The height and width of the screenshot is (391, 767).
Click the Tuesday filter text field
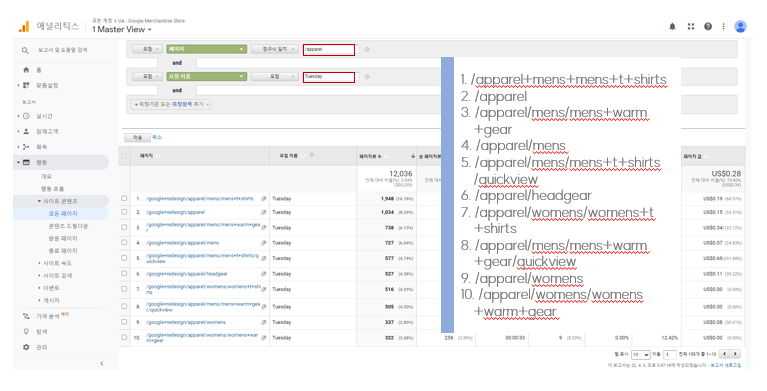pyautogui.click(x=329, y=77)
